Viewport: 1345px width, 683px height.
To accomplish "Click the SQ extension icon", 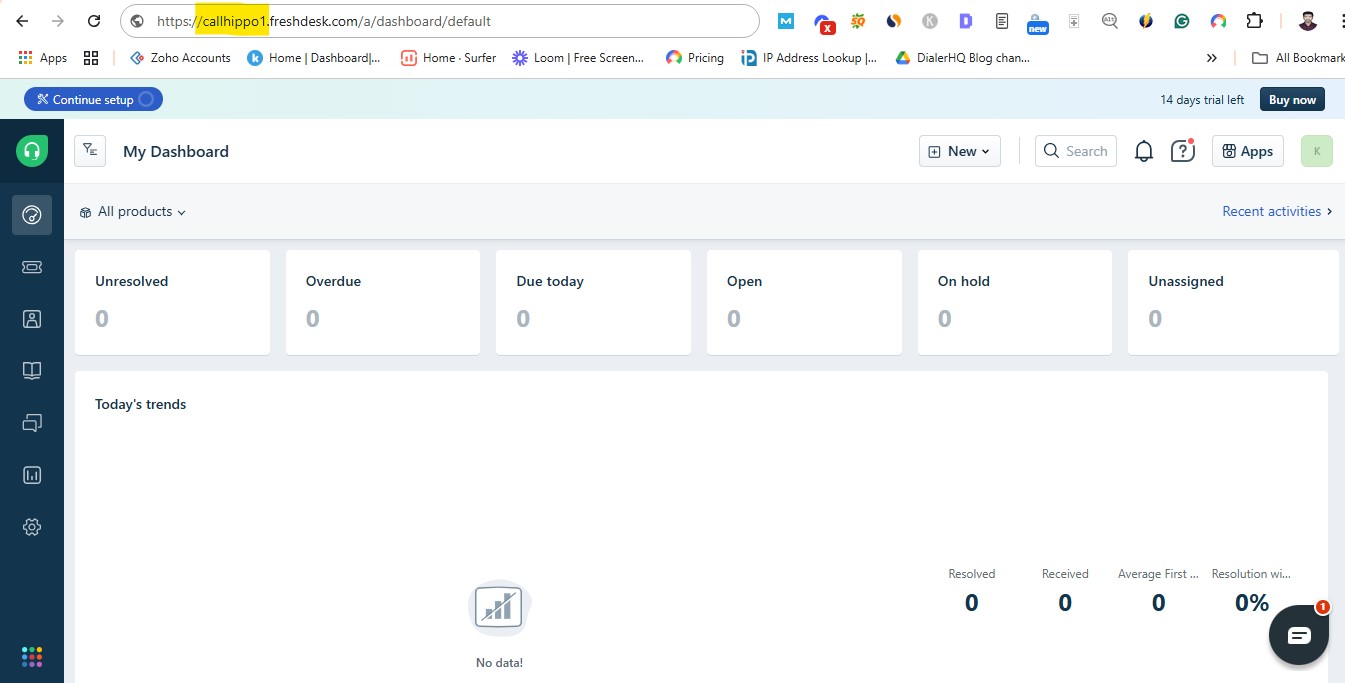I will coord(858,21).
